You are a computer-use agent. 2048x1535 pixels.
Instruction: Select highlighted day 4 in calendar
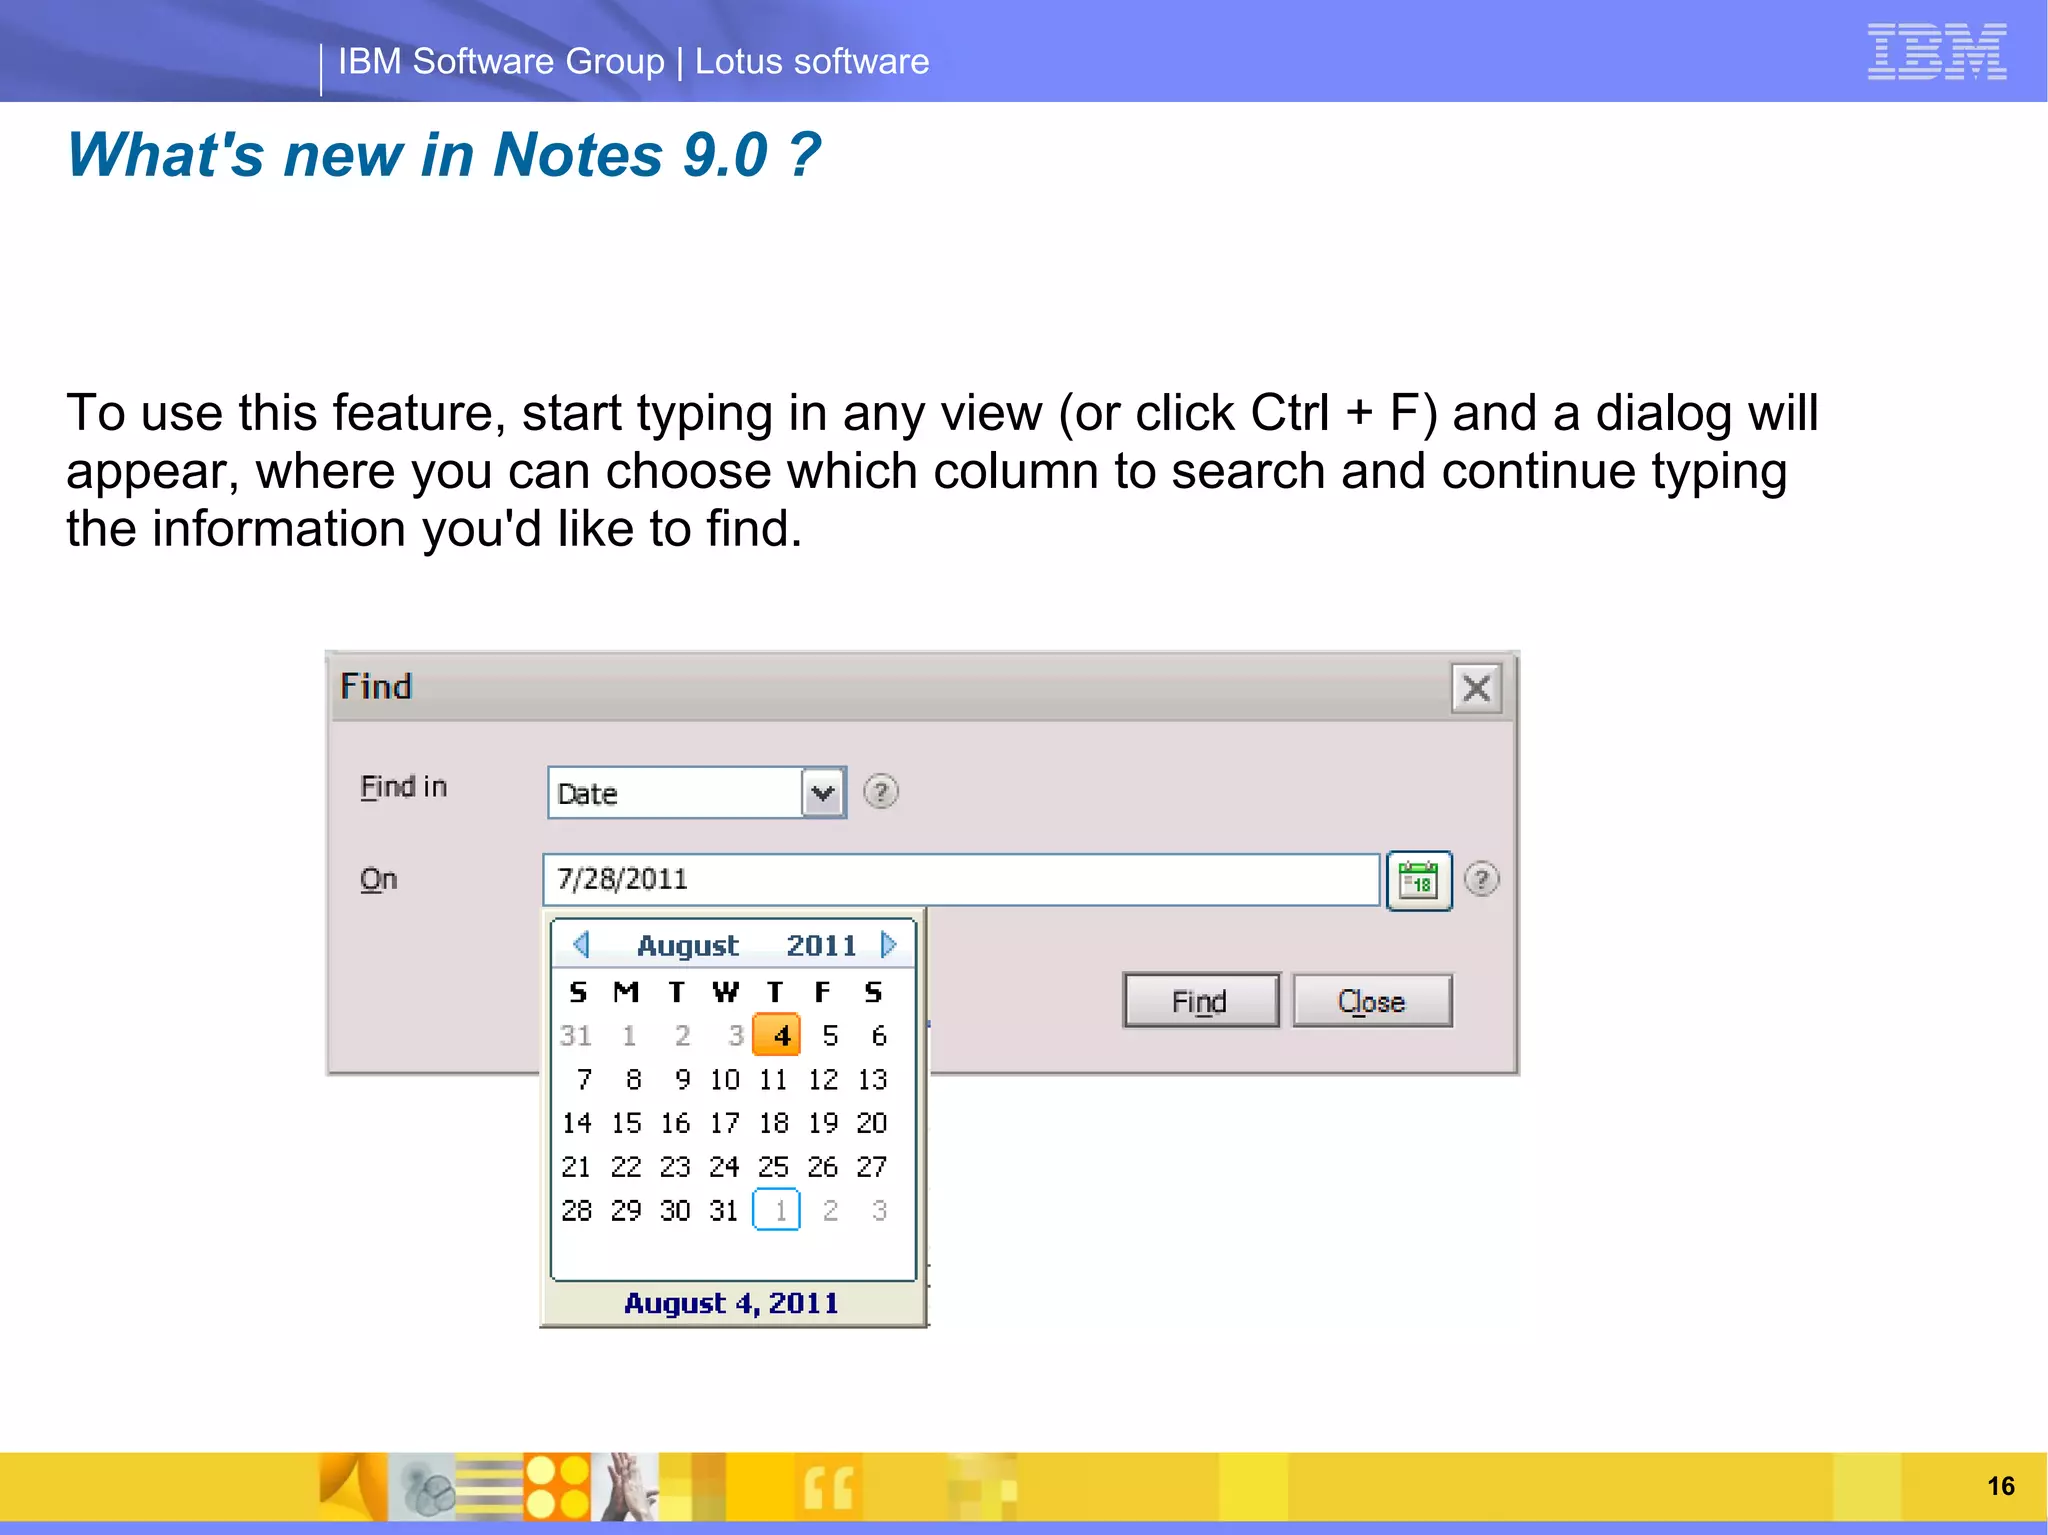pyautogui.click(x=777, y=1035)
